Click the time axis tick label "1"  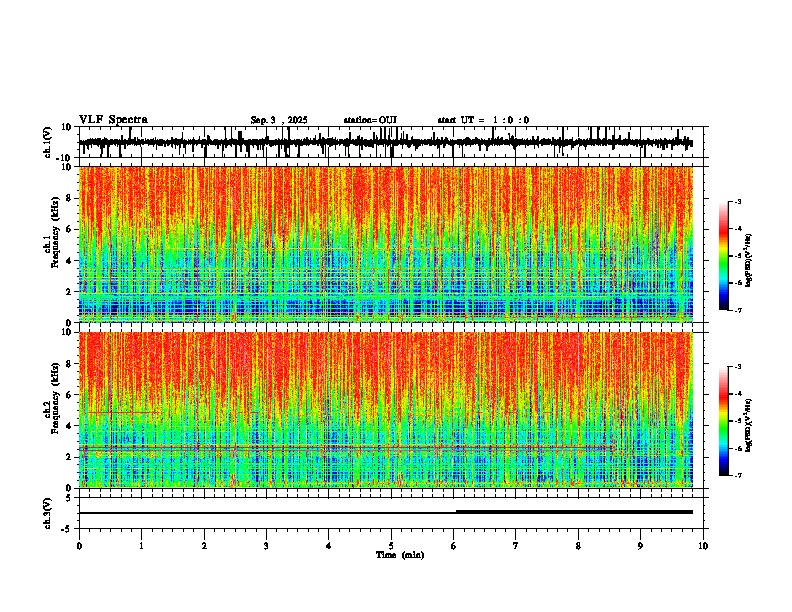[141, 545]
